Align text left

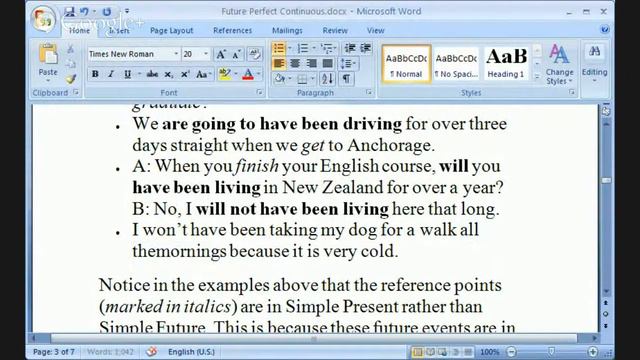(279, 63)
